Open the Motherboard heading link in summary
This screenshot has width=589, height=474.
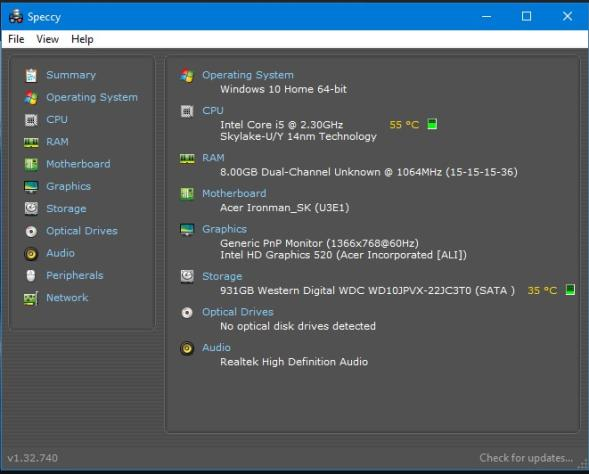[234, 193]
